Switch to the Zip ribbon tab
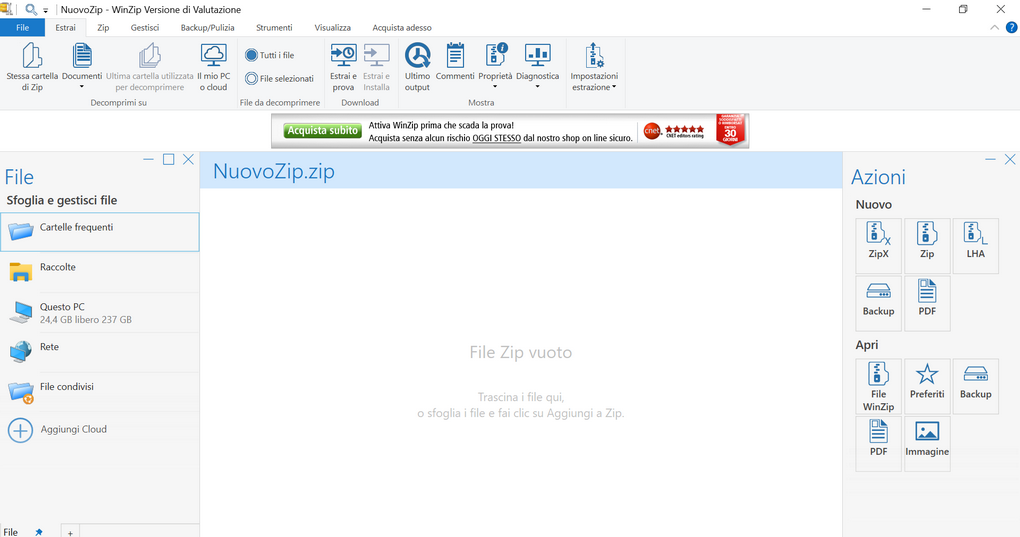Screen dimensions: 1020x537 click(103, 27)
